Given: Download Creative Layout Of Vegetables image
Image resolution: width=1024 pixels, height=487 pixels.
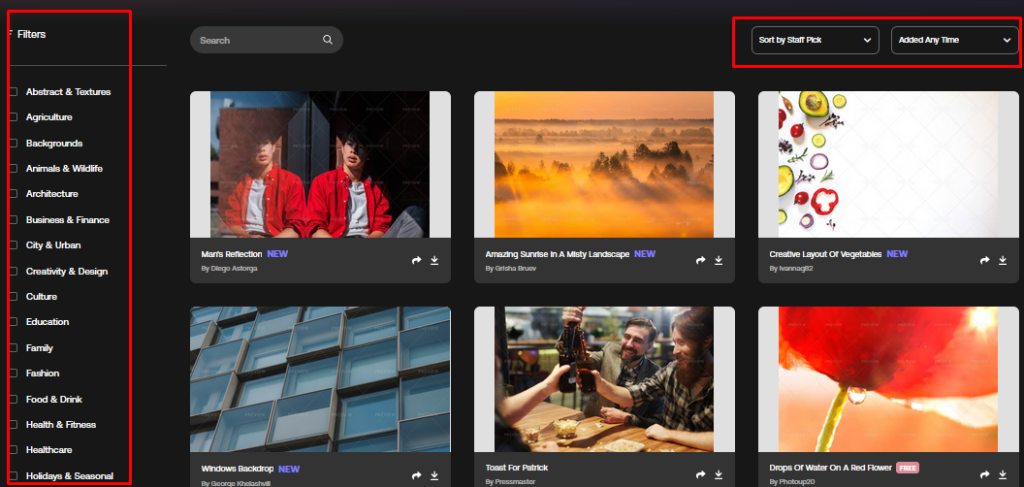Looking at the screenshot, I should click(1002, 260).
